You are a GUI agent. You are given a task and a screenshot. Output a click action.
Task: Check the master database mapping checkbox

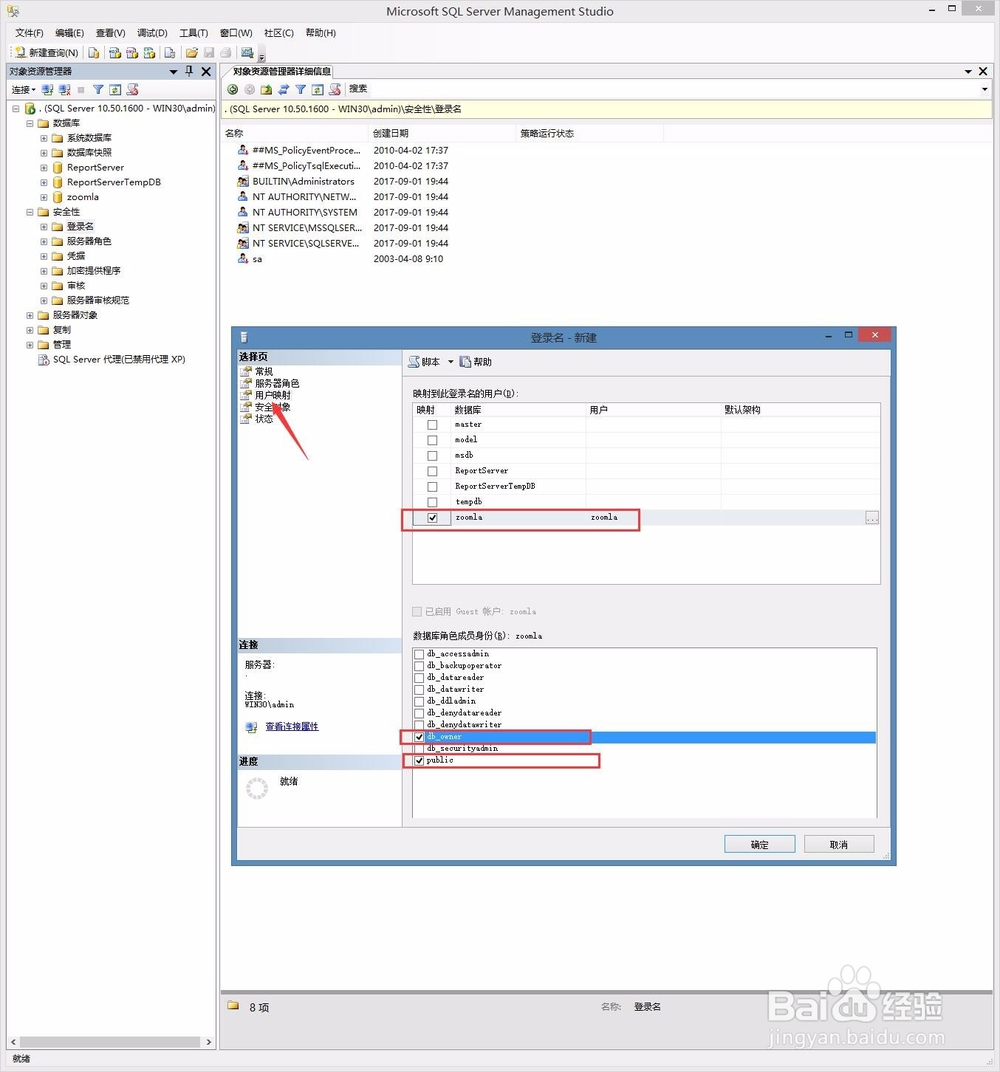(x=432, y=425)
